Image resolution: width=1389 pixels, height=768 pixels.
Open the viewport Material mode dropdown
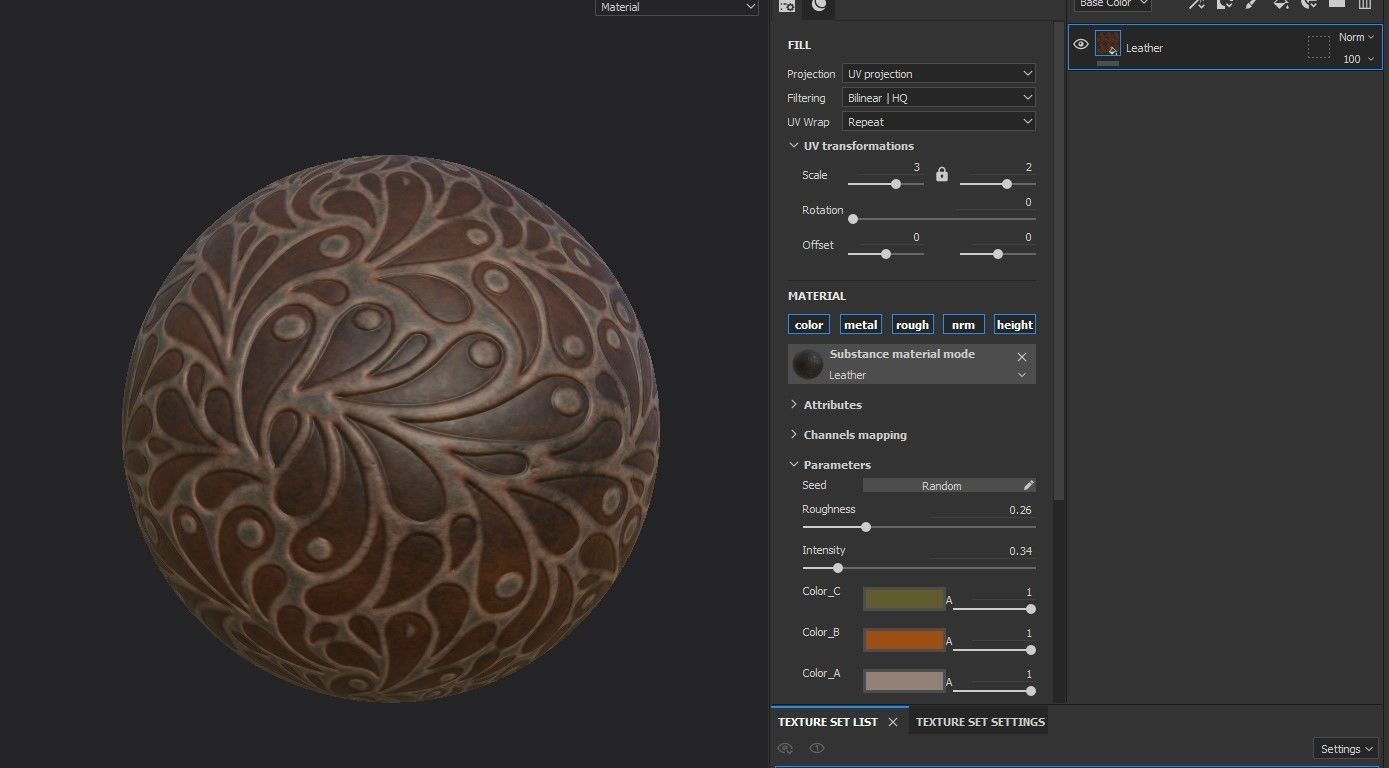coord(677,7)
